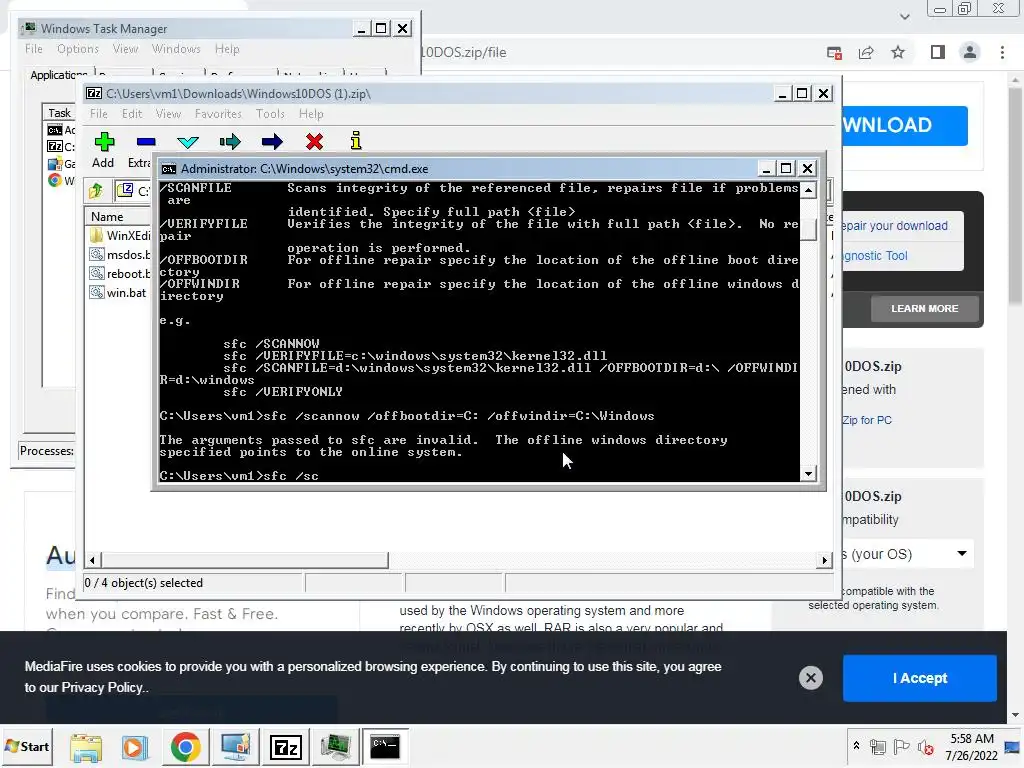Click the Repair your download link
This screenshot has height=768, width=1024.
coord(894,226)
